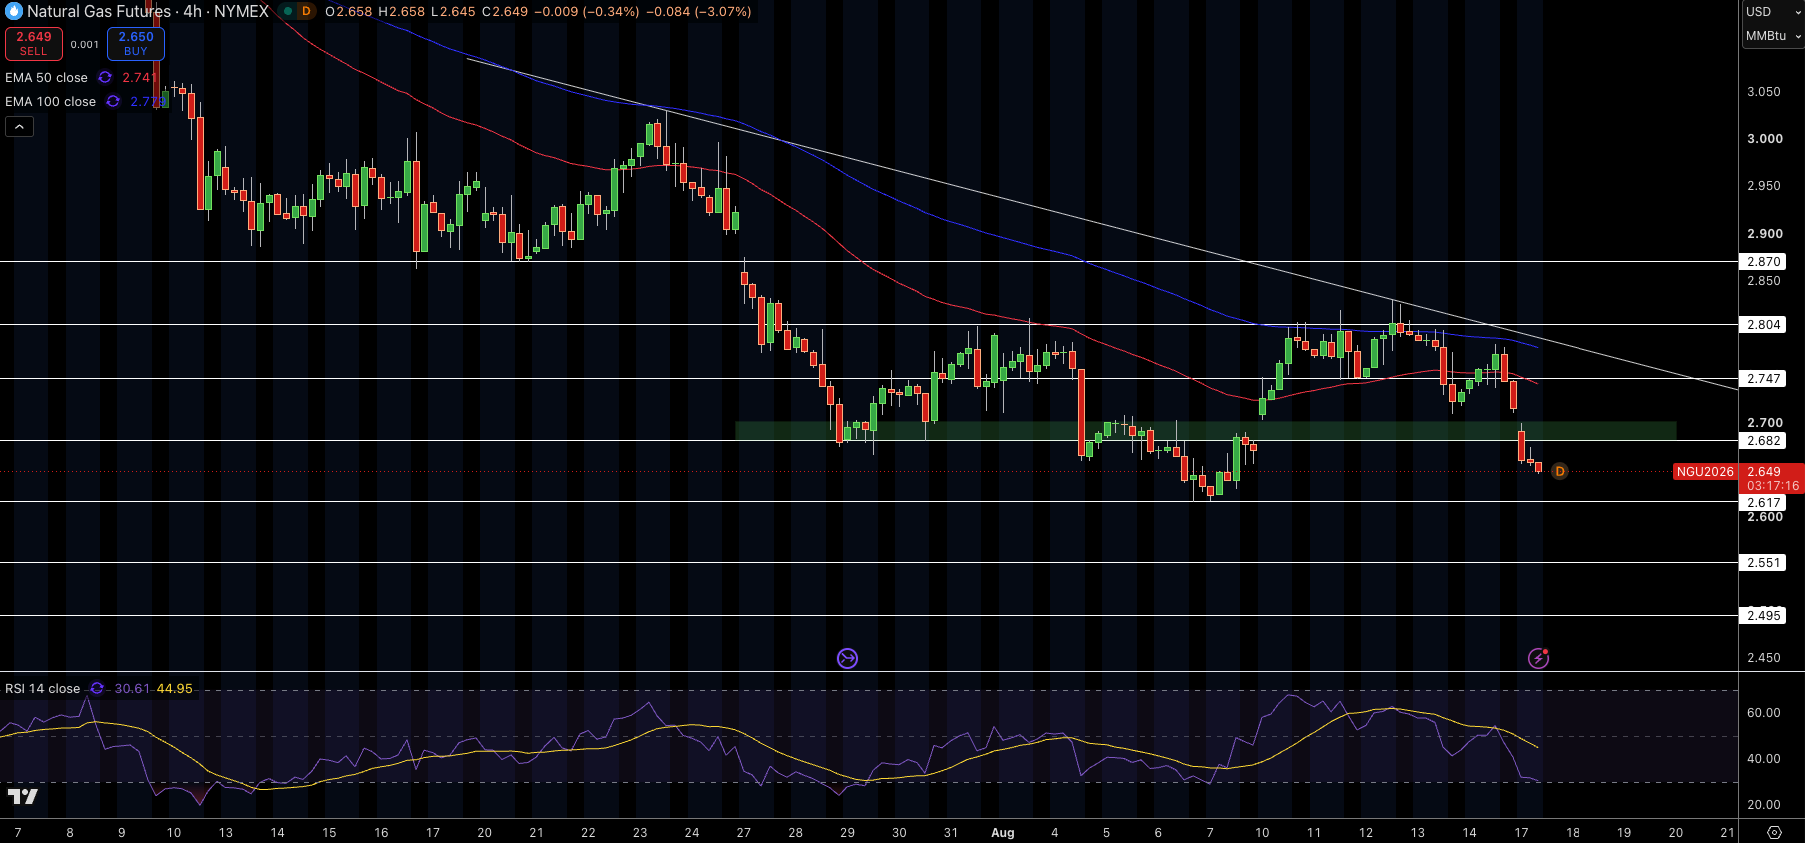Screen dimensions: 1805x843
Task: Open the contract rollover marker near July 29
Action: pyautogui.click(x=847, y=658)
